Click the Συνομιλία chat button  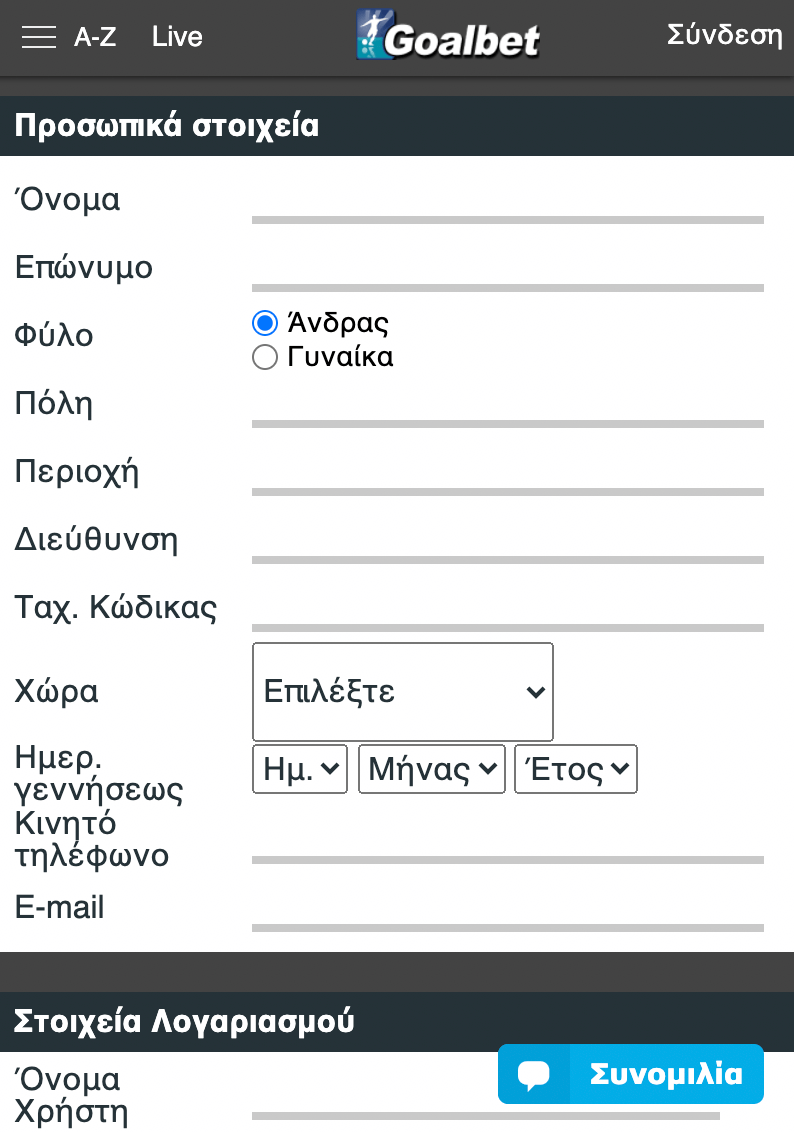(631, 1074)
